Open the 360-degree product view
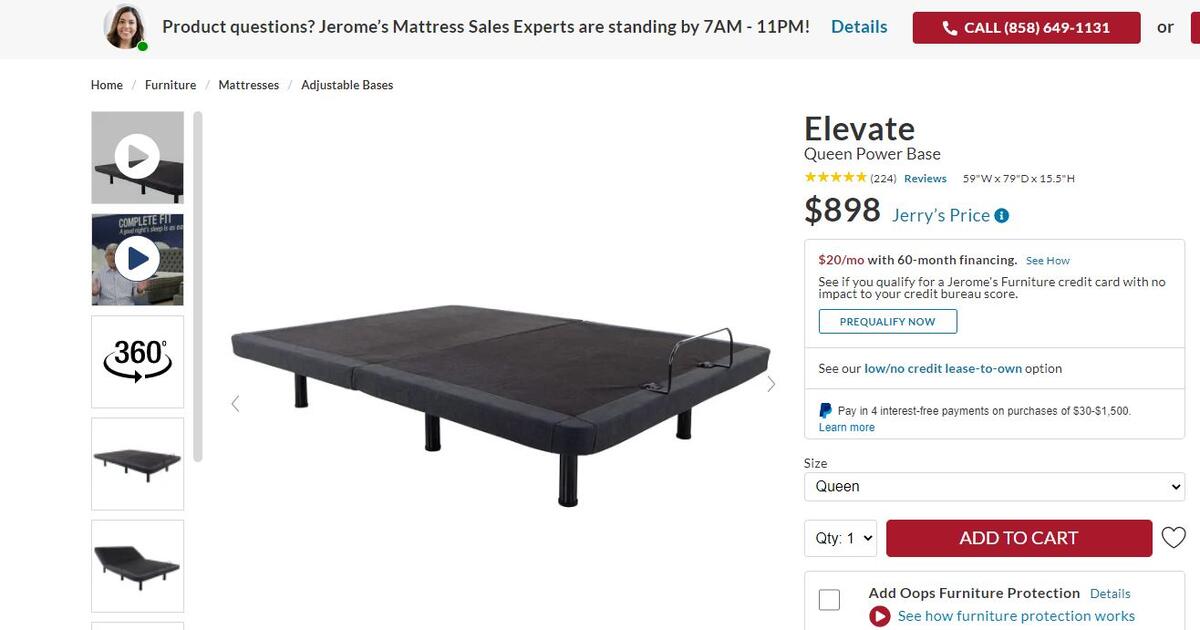The height and width of the screenshot is (630, 1200). [137, 361]
